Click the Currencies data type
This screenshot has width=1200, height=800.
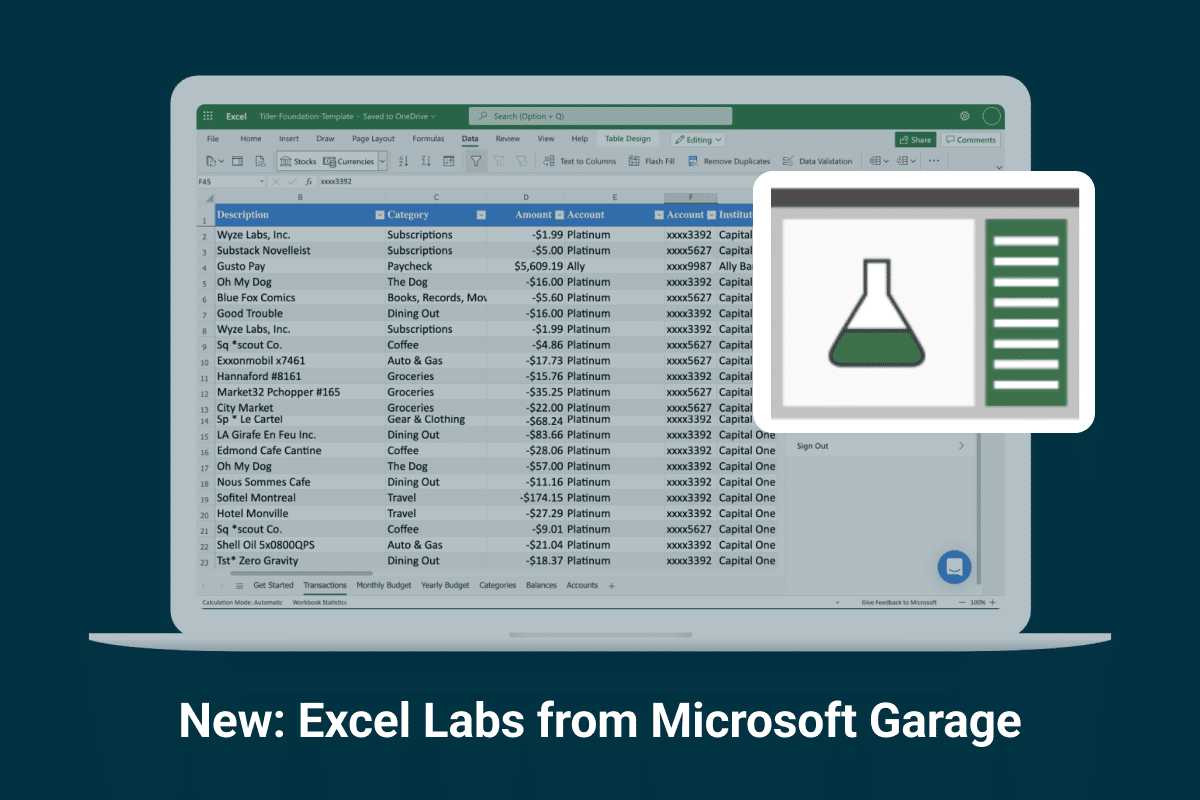click(349, 161)
